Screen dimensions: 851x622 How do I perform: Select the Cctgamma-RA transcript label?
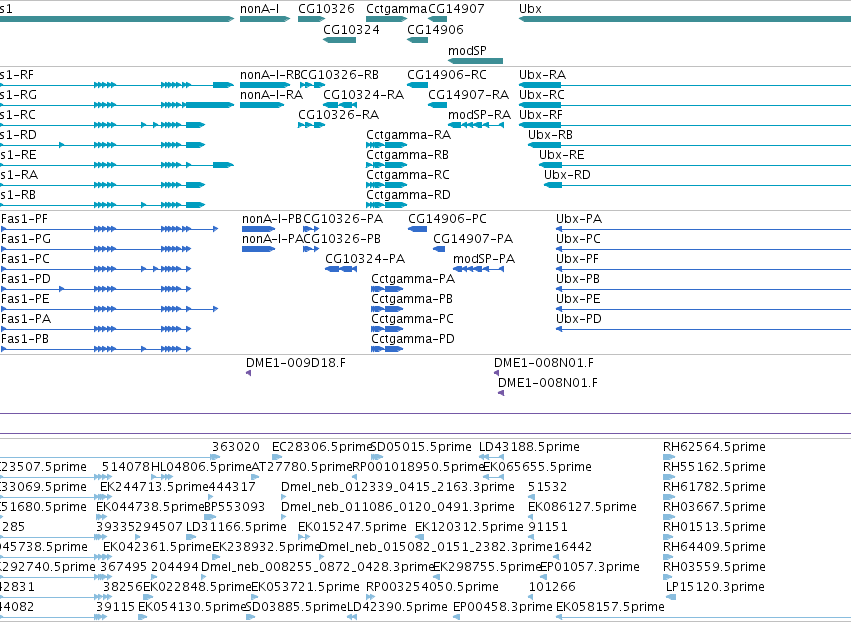coord(409,135)
